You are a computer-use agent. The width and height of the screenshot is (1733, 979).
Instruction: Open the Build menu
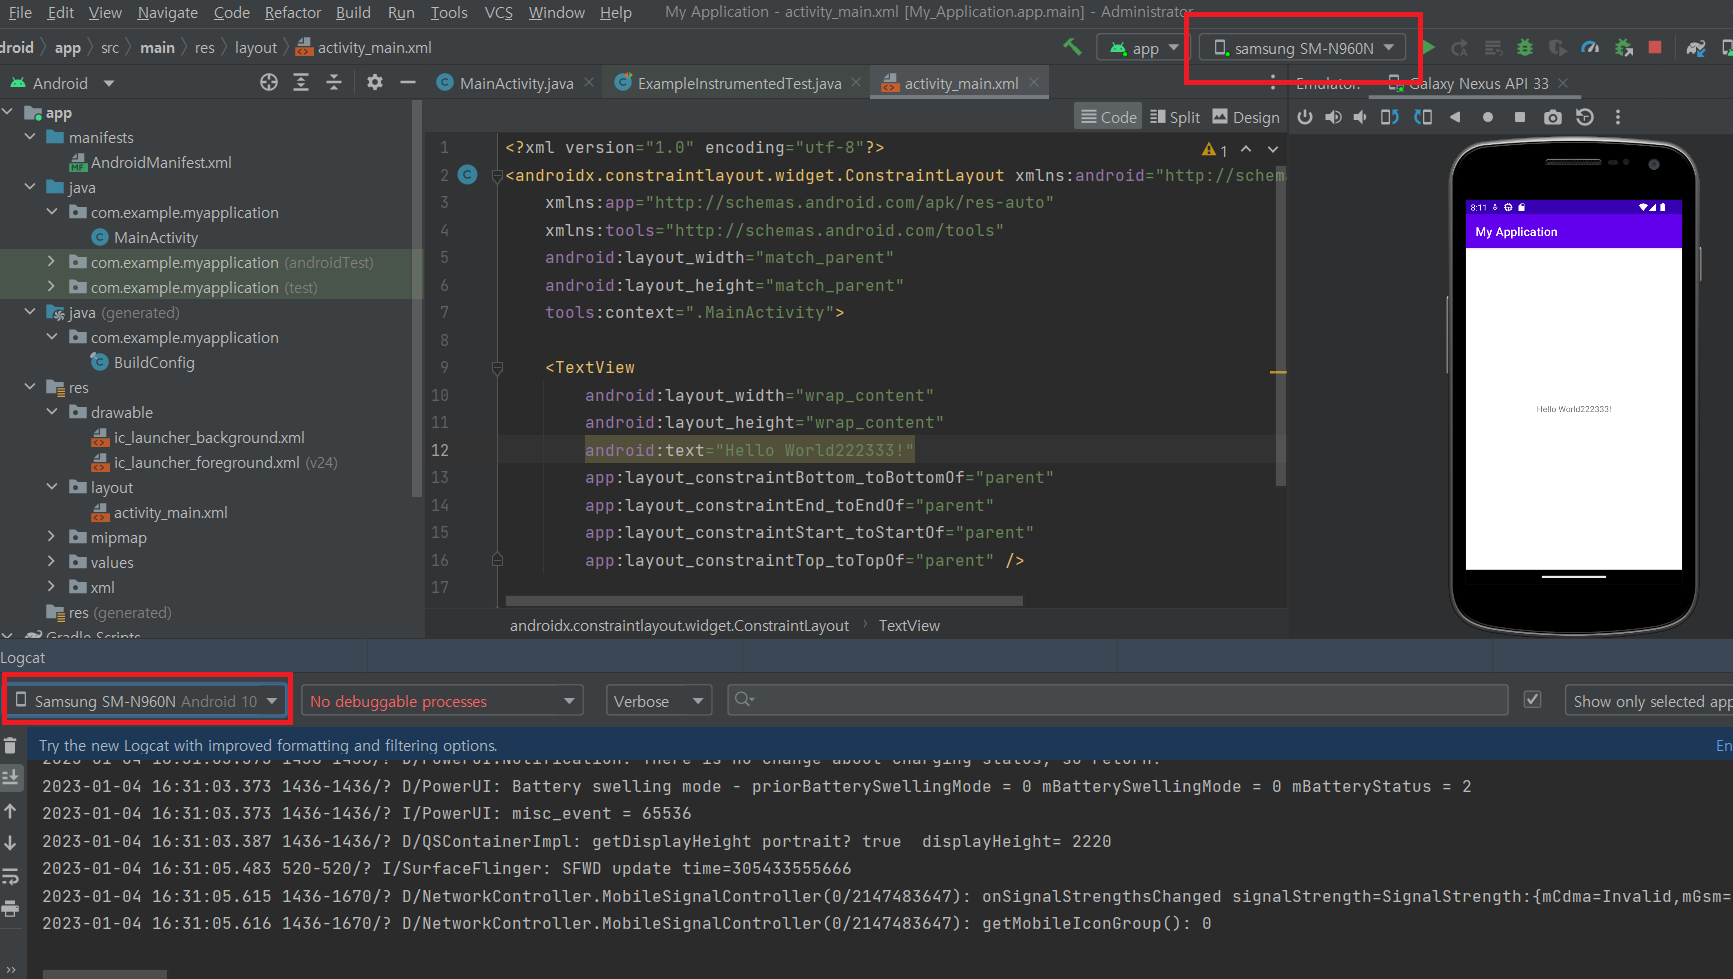[x=353, y=12]
